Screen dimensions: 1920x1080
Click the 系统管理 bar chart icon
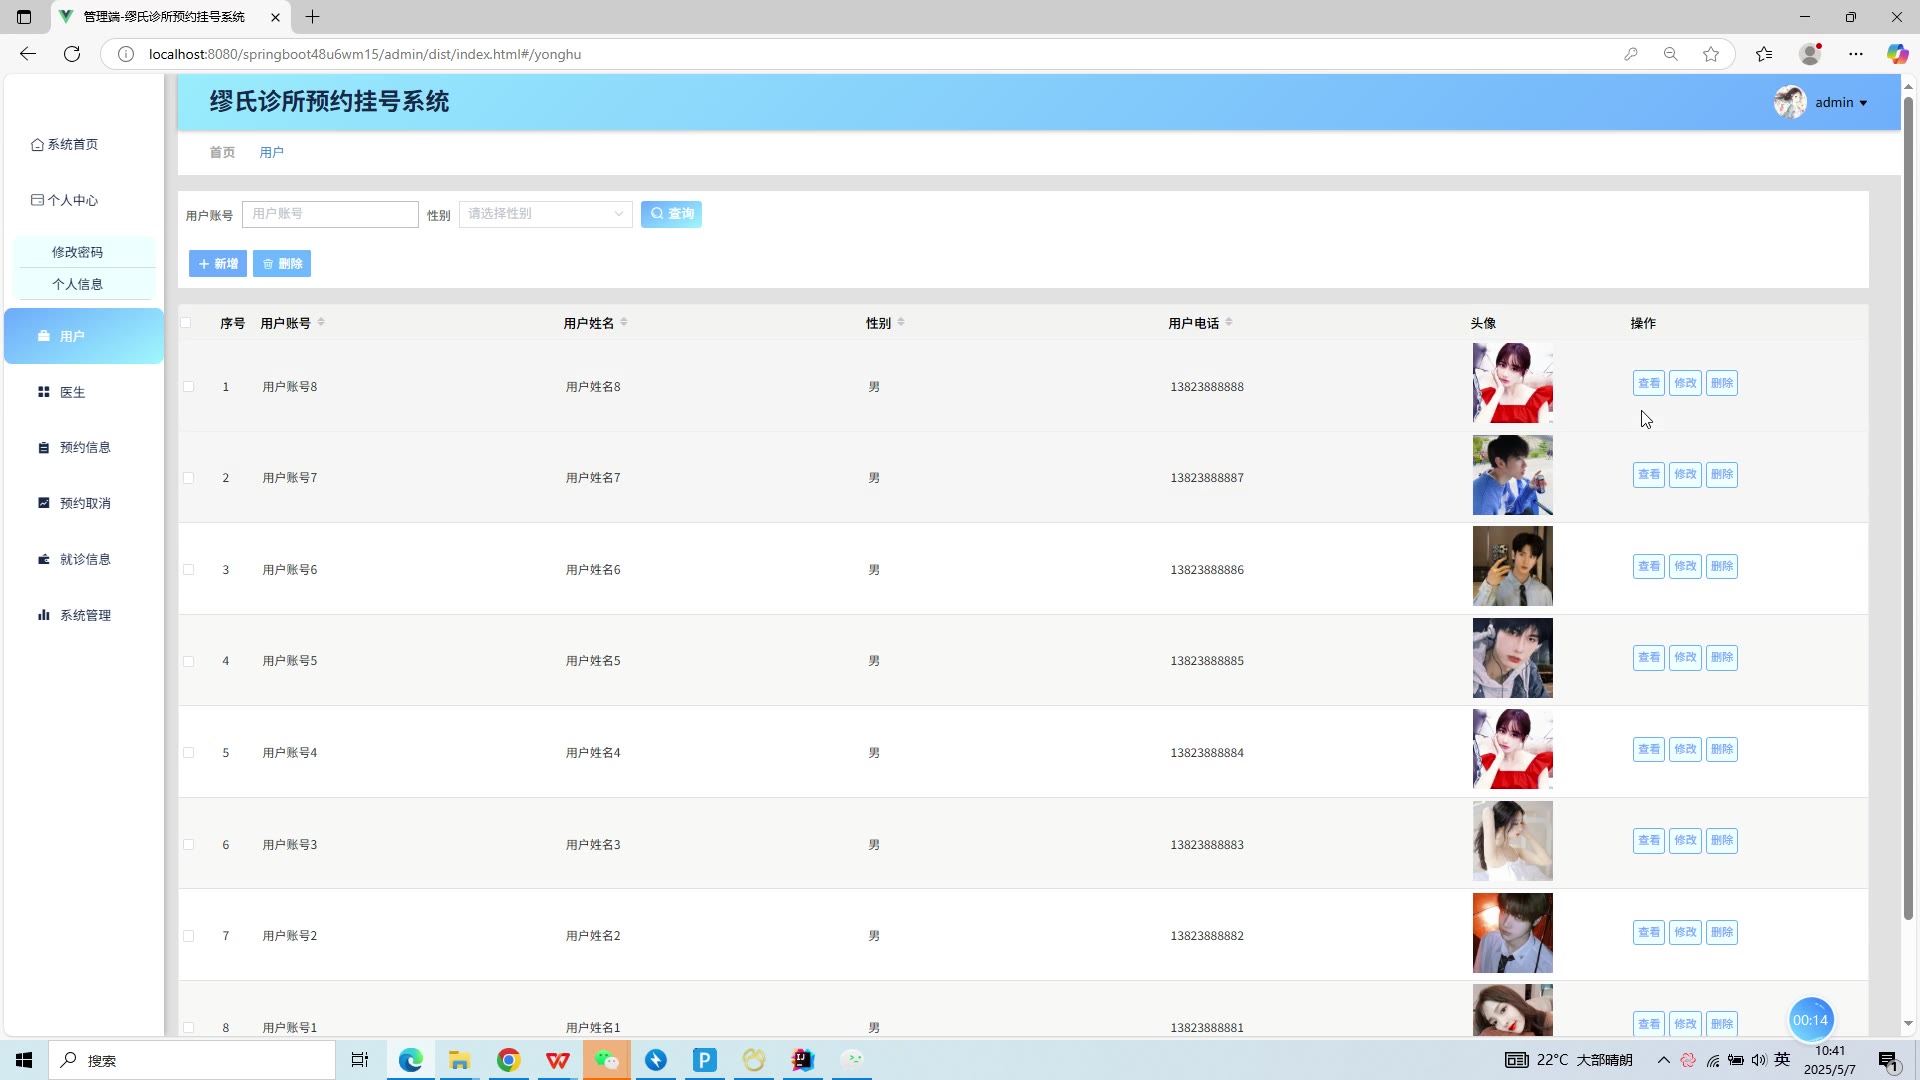click(x=44, y=615)
